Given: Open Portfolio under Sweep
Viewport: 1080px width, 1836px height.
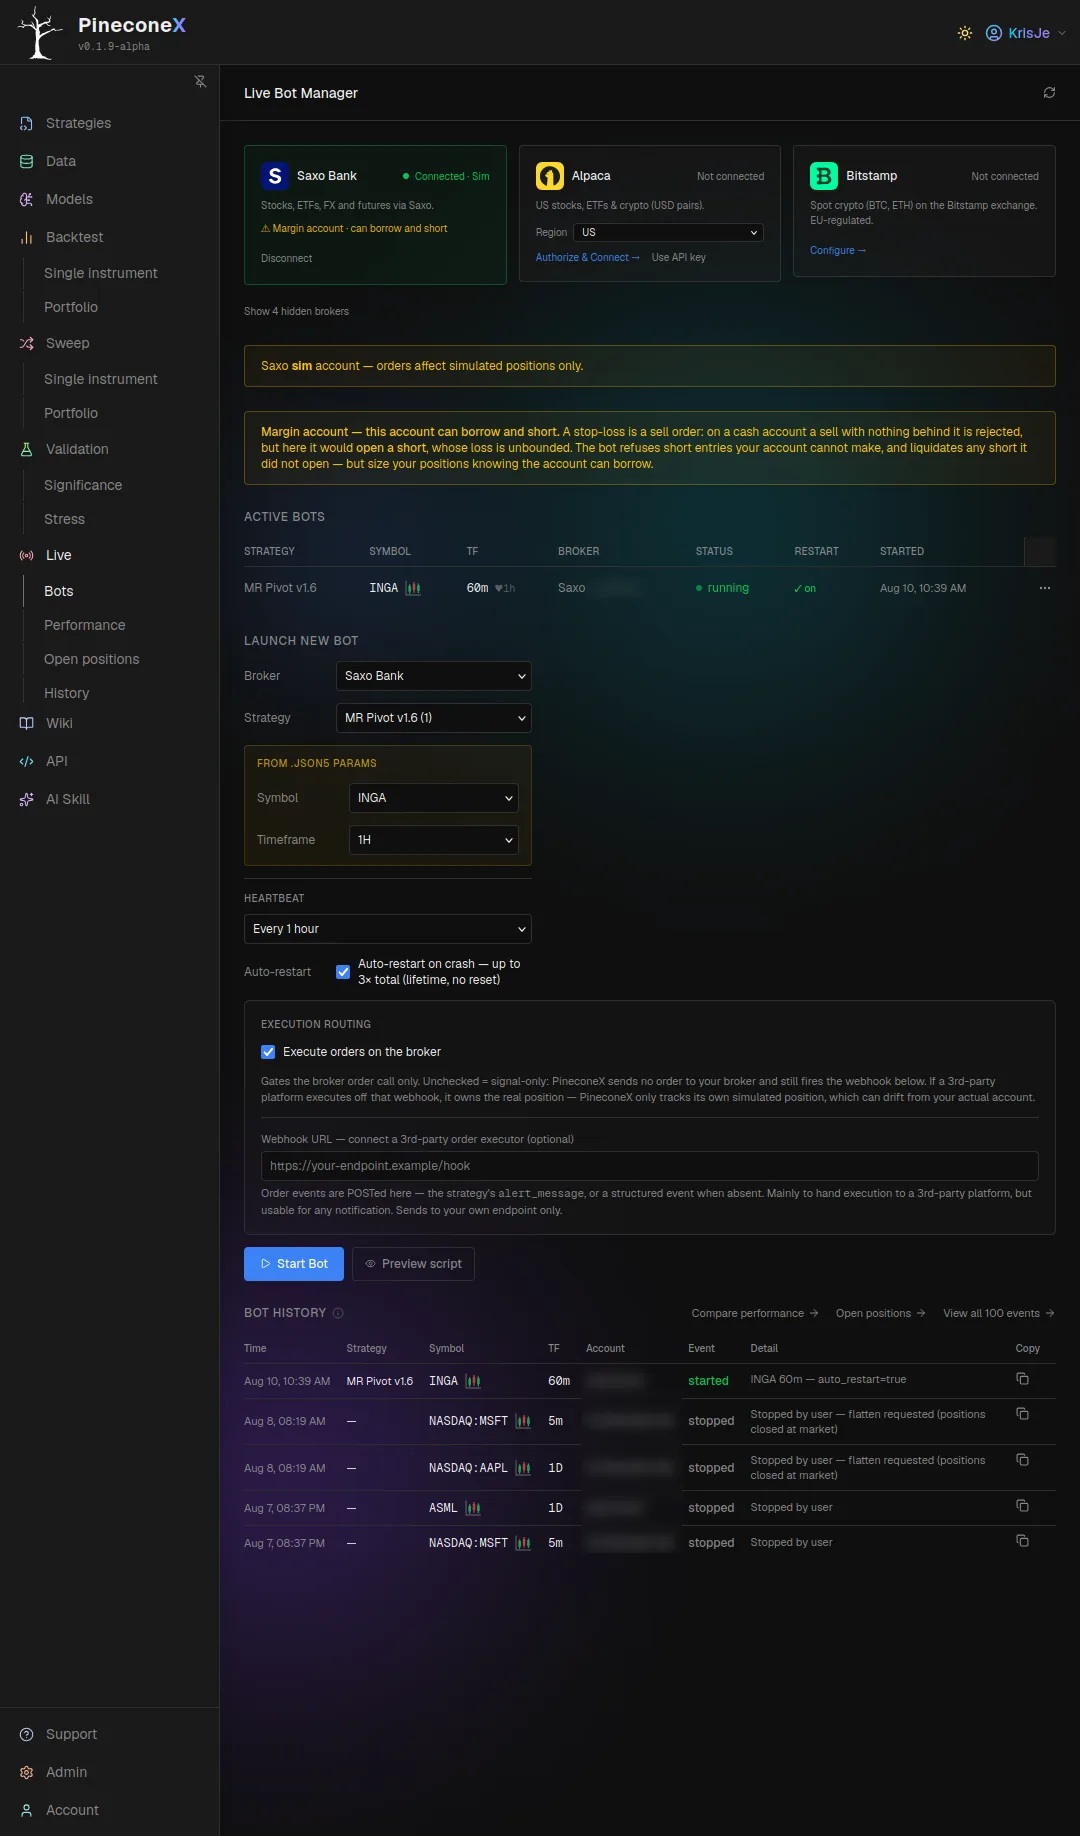Looking at the screenshot, I should [71, 413].
